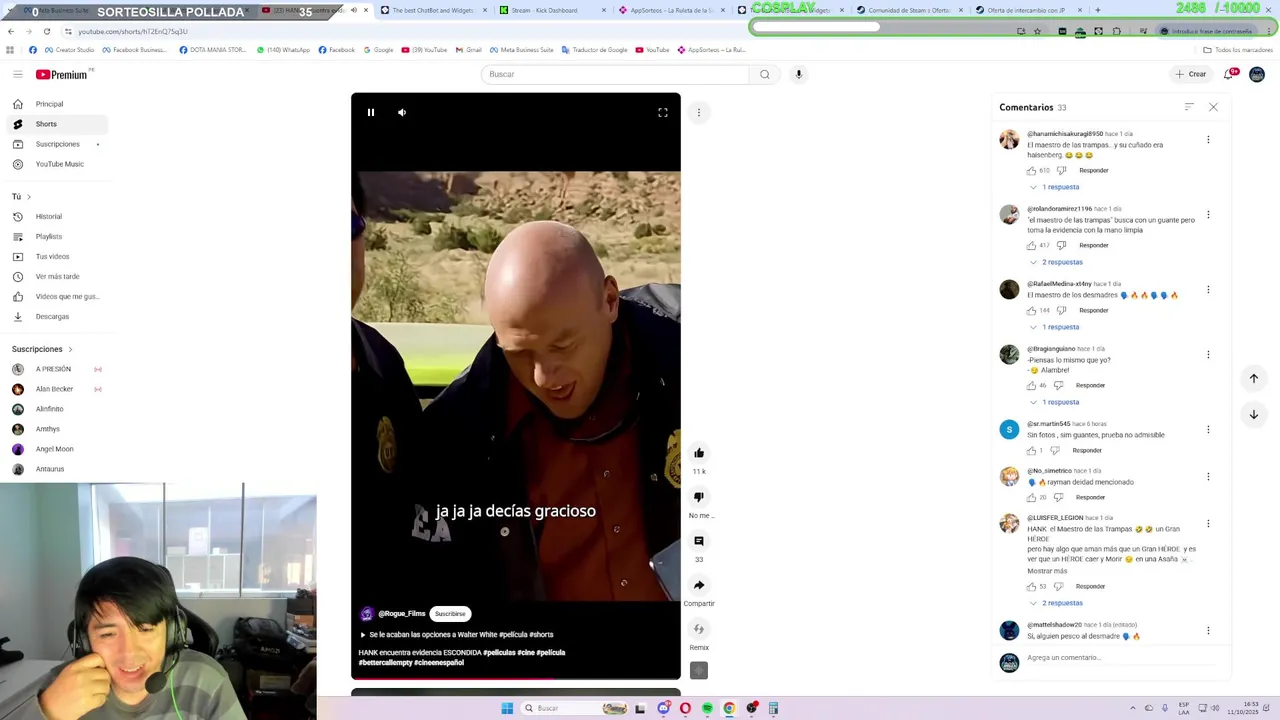Viewport: 1280px width, 720px height.
Task: Select Shorts in sidebar
Action: pyautogui.click(x=56, y=124)
